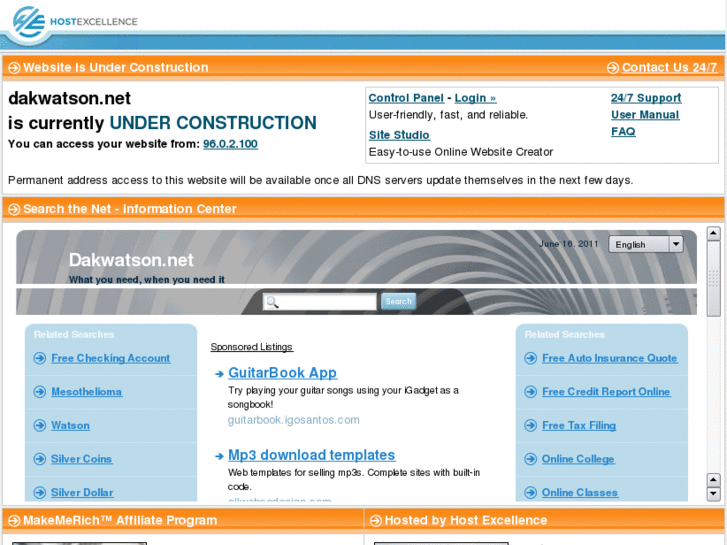
Task: Open the Silver Coins related search
Action: (x=82, y=459)
